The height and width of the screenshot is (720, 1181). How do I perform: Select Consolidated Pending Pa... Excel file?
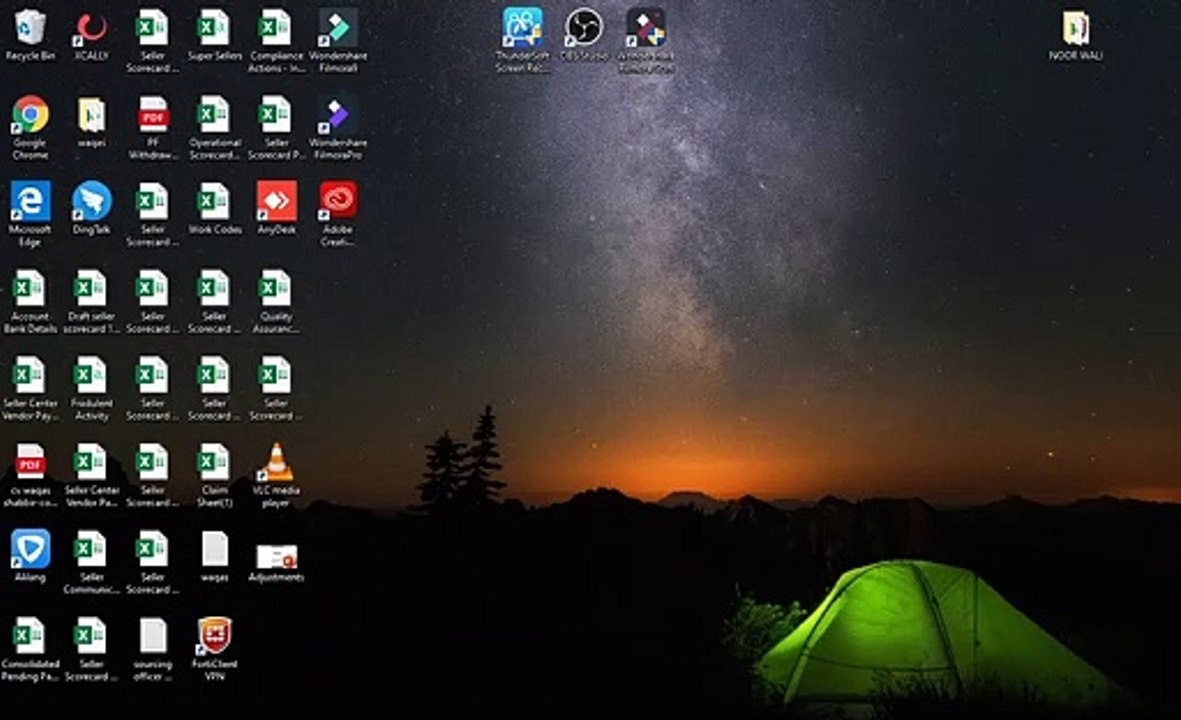point(30,636)
